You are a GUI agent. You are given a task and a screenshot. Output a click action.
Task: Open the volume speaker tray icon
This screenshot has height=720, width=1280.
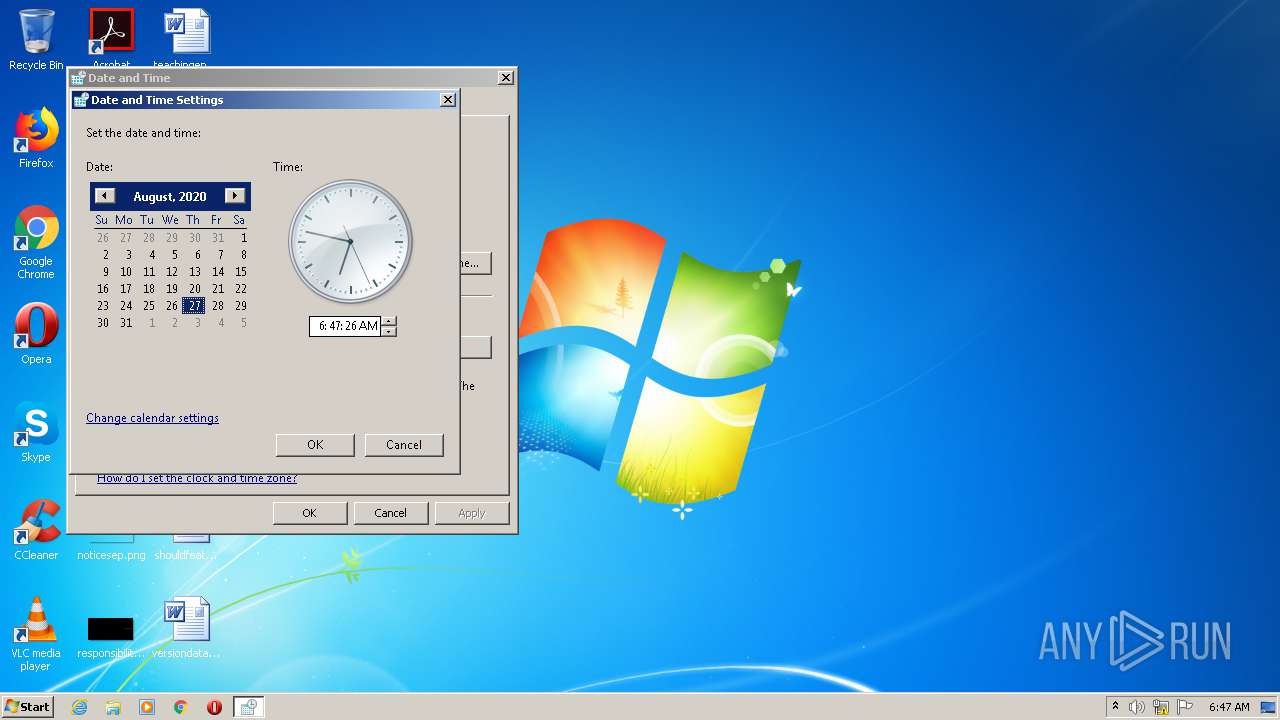[x=1137, y=707]
